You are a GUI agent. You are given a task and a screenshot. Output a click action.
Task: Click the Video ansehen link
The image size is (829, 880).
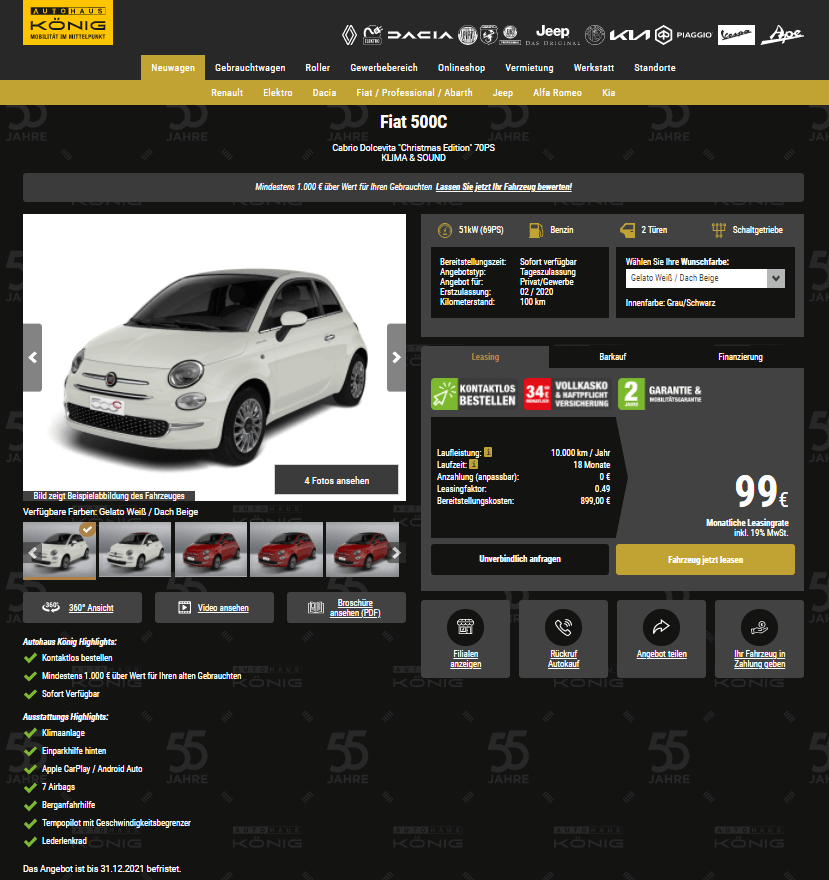(223, 608)
